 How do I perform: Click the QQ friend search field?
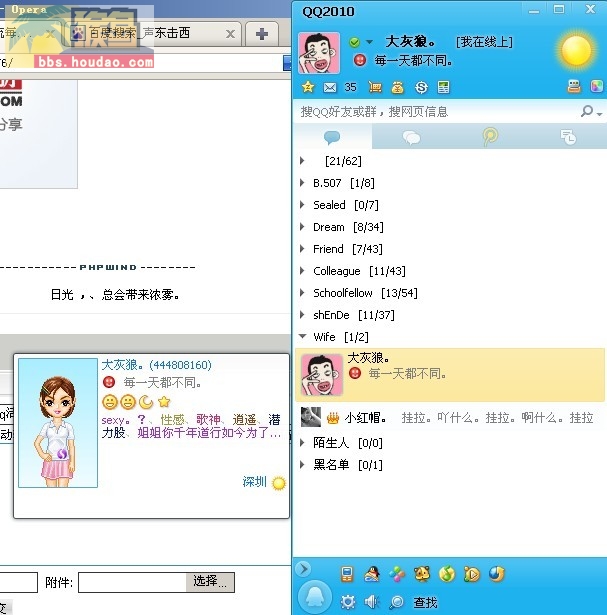[x=437, y=112]
